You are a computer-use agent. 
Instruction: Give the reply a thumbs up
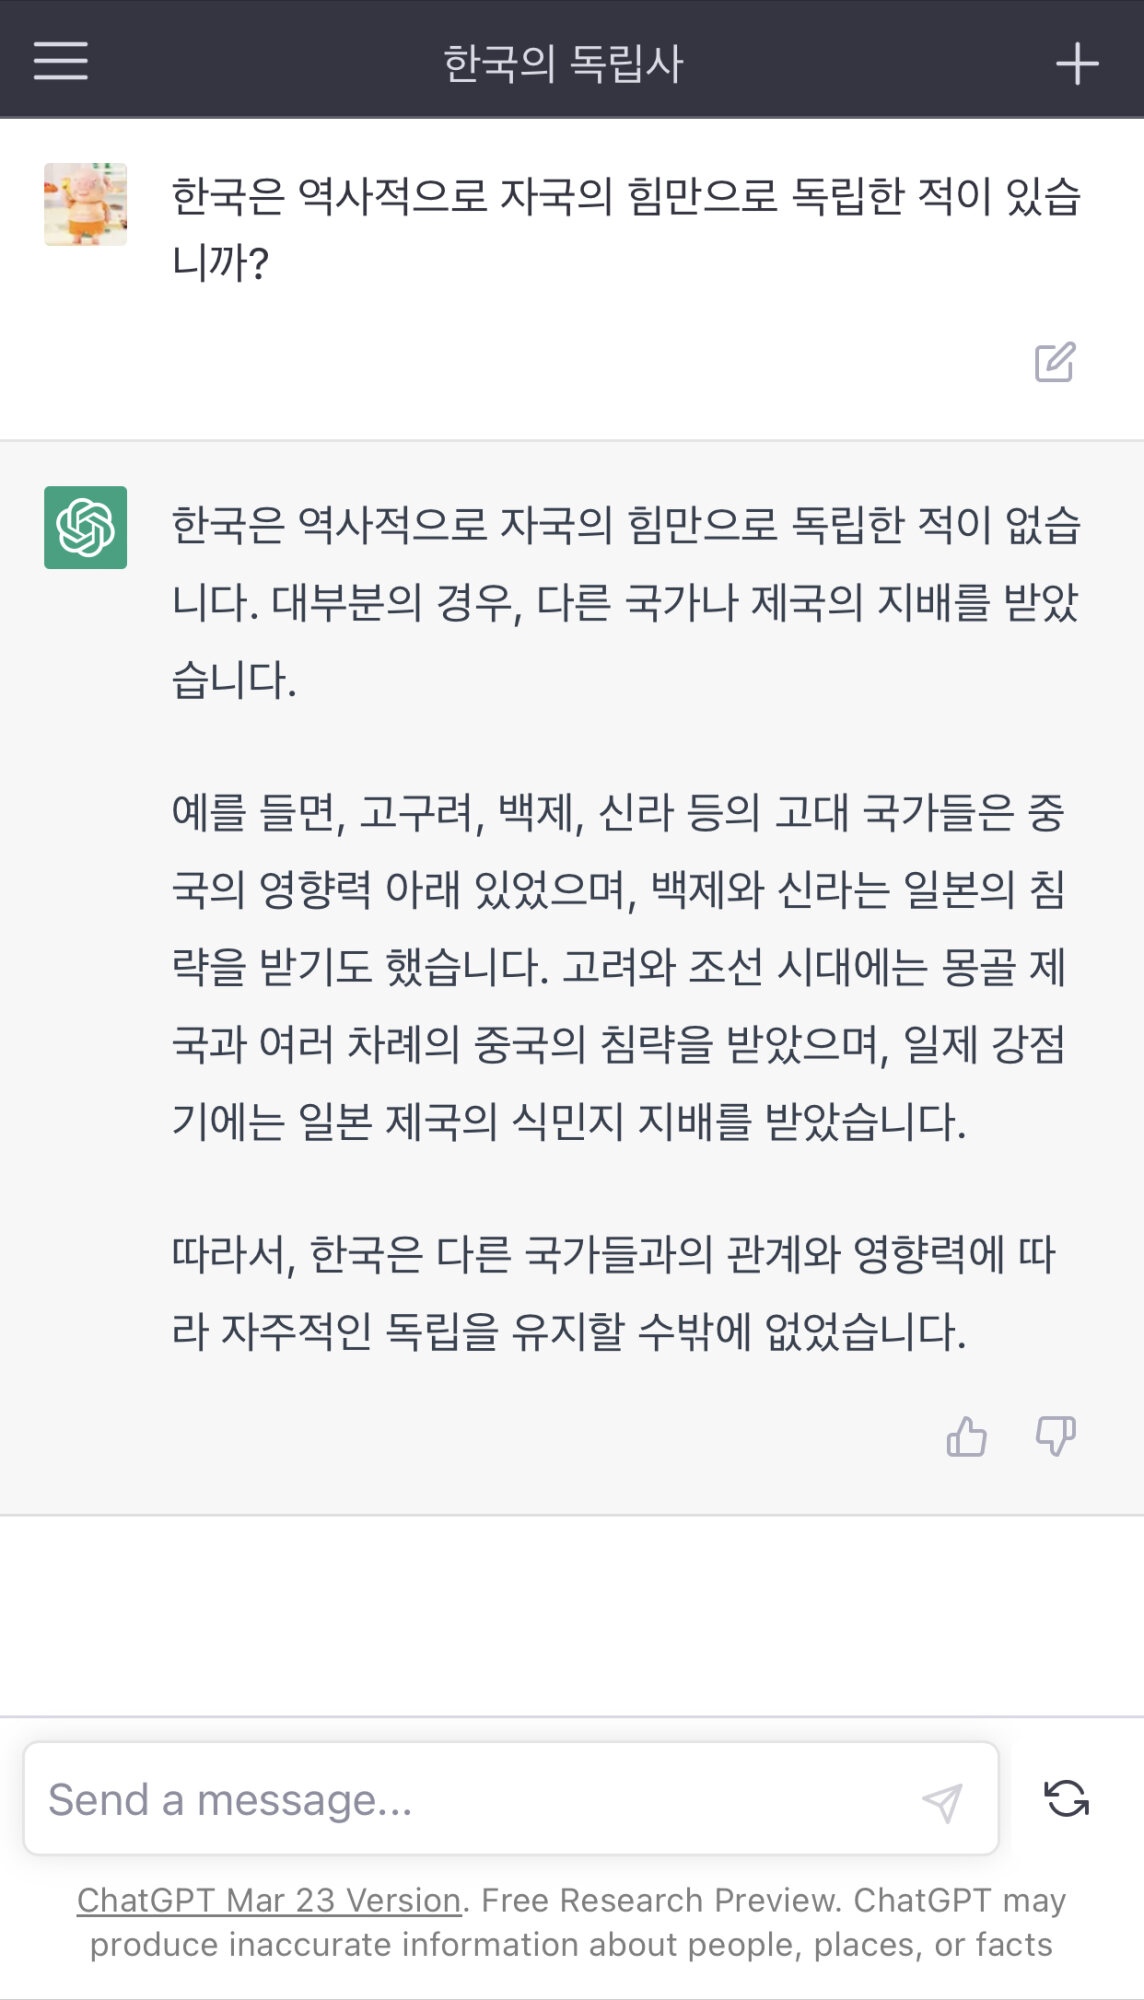pos(966,1437)
